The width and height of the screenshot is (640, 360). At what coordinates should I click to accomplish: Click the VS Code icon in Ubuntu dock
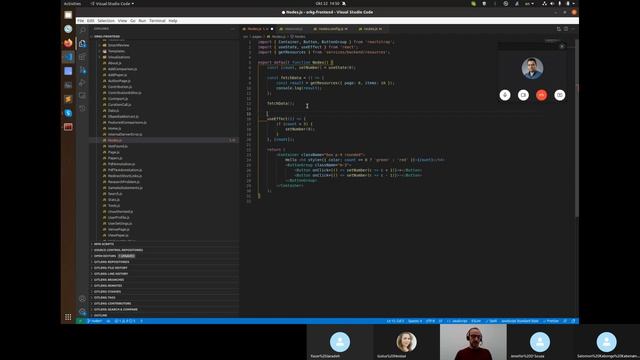68,57
